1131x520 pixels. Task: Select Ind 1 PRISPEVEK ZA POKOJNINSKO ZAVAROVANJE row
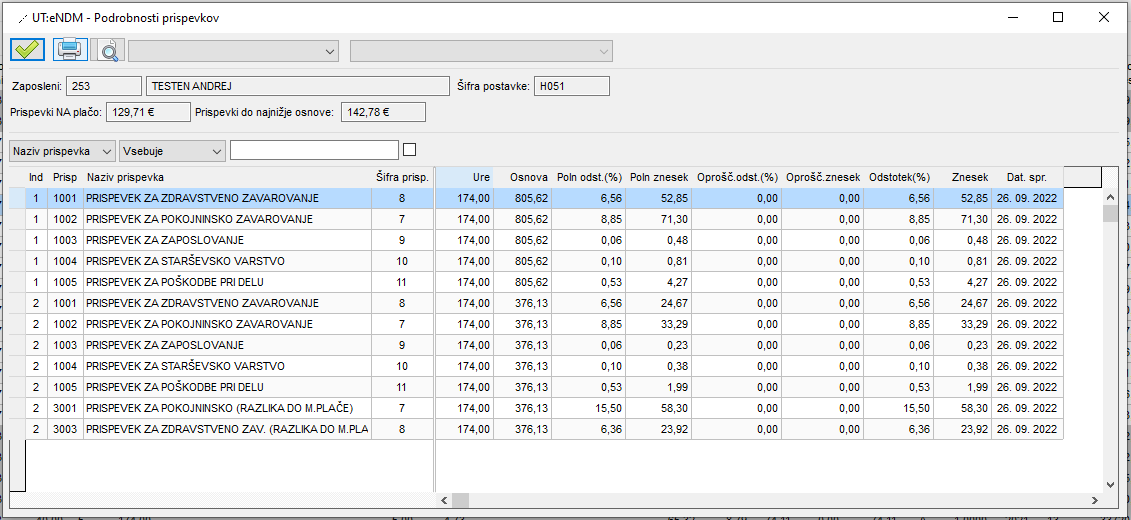click(537, 219)
